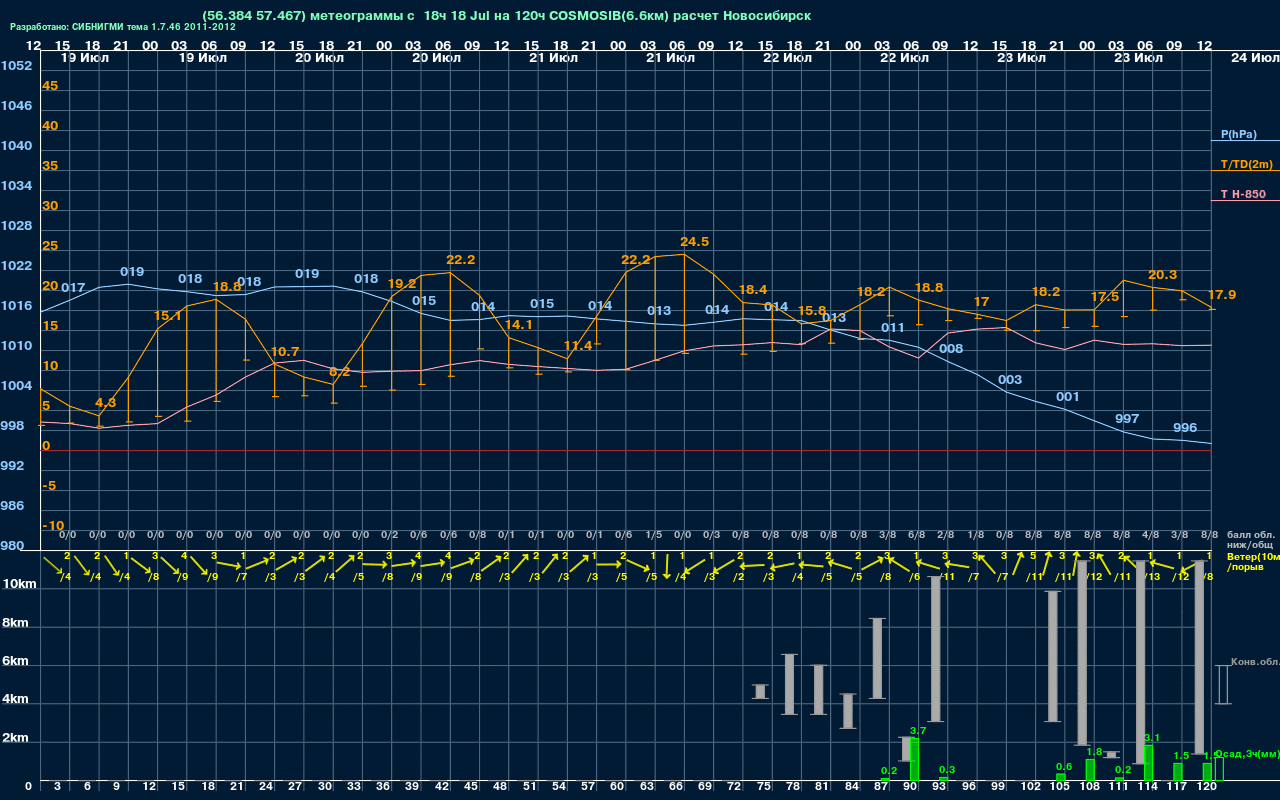
Task: Click forecast hour 105 on bottom axis
Action: (1060, 787)
